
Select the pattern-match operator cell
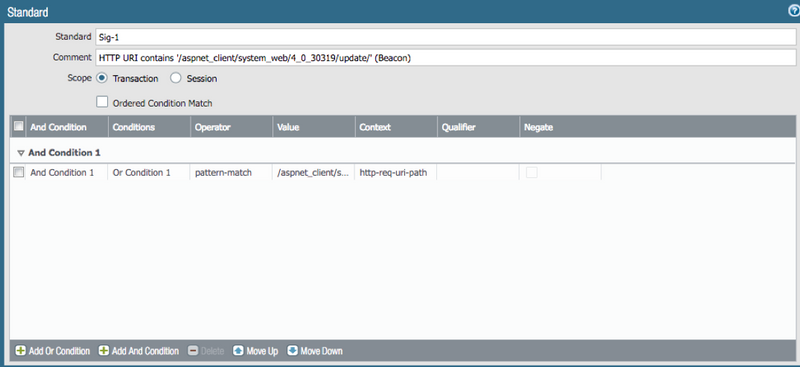pyautogui.click(x=232, y=173)
